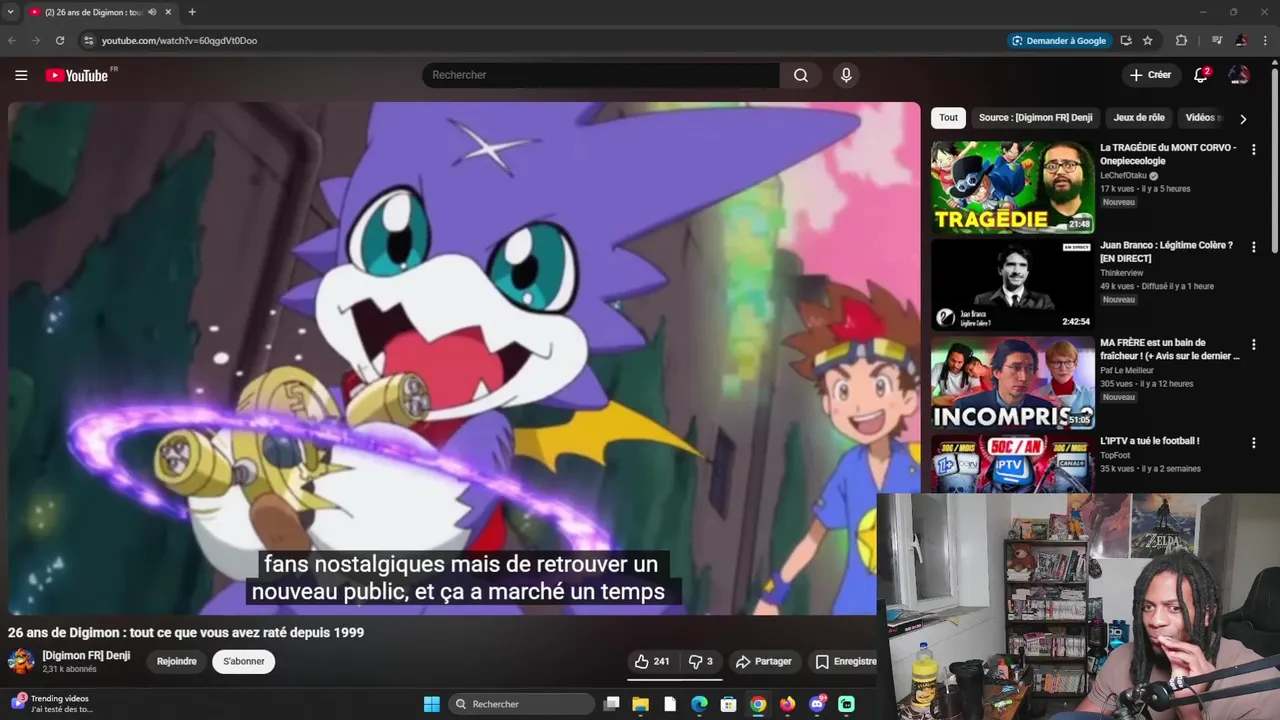Image resolution: width=1280 pixels, height=720 pixels.
Task: Mute the tab using the speaker icon
Action: [152, 12]
